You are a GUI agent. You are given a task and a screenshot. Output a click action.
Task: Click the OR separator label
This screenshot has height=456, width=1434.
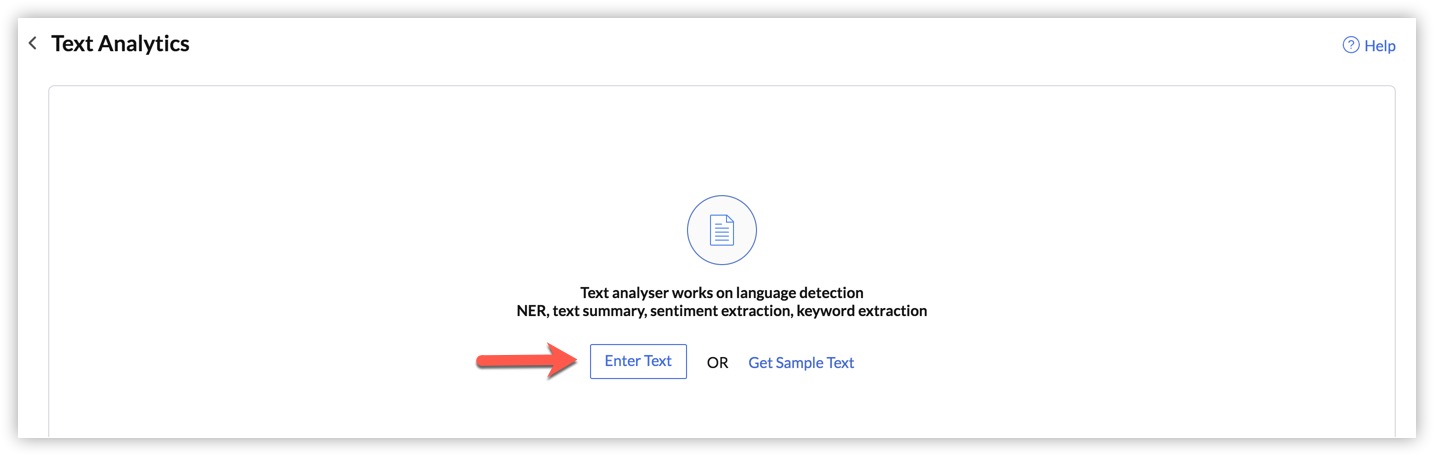[717, 363]
